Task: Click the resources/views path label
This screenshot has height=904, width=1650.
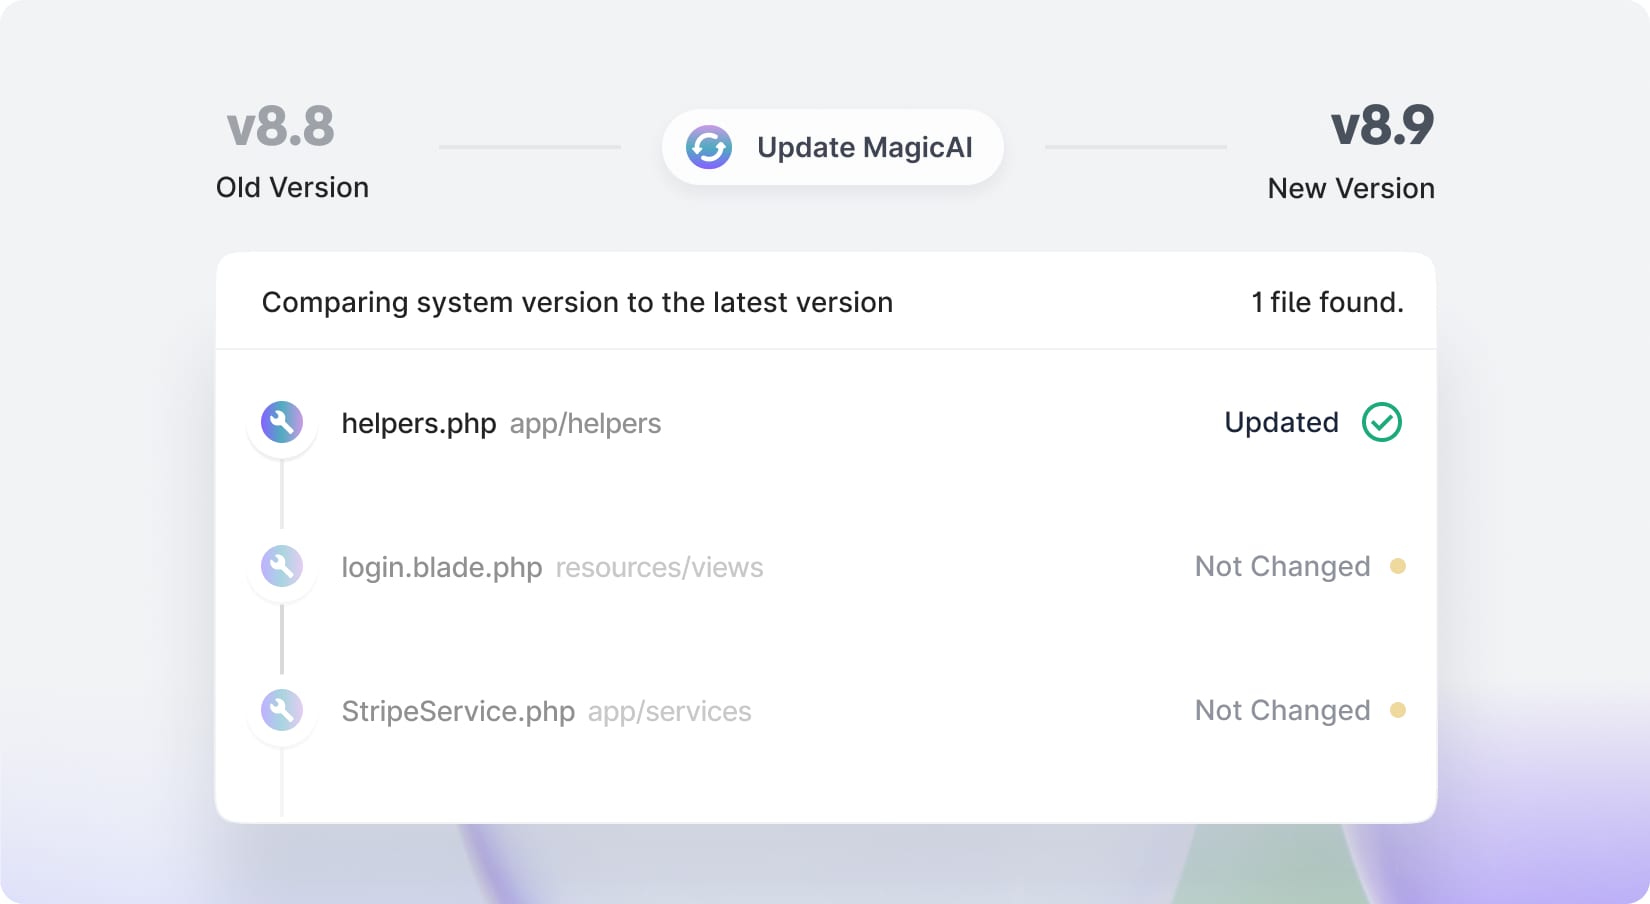Action: (659, 568)
